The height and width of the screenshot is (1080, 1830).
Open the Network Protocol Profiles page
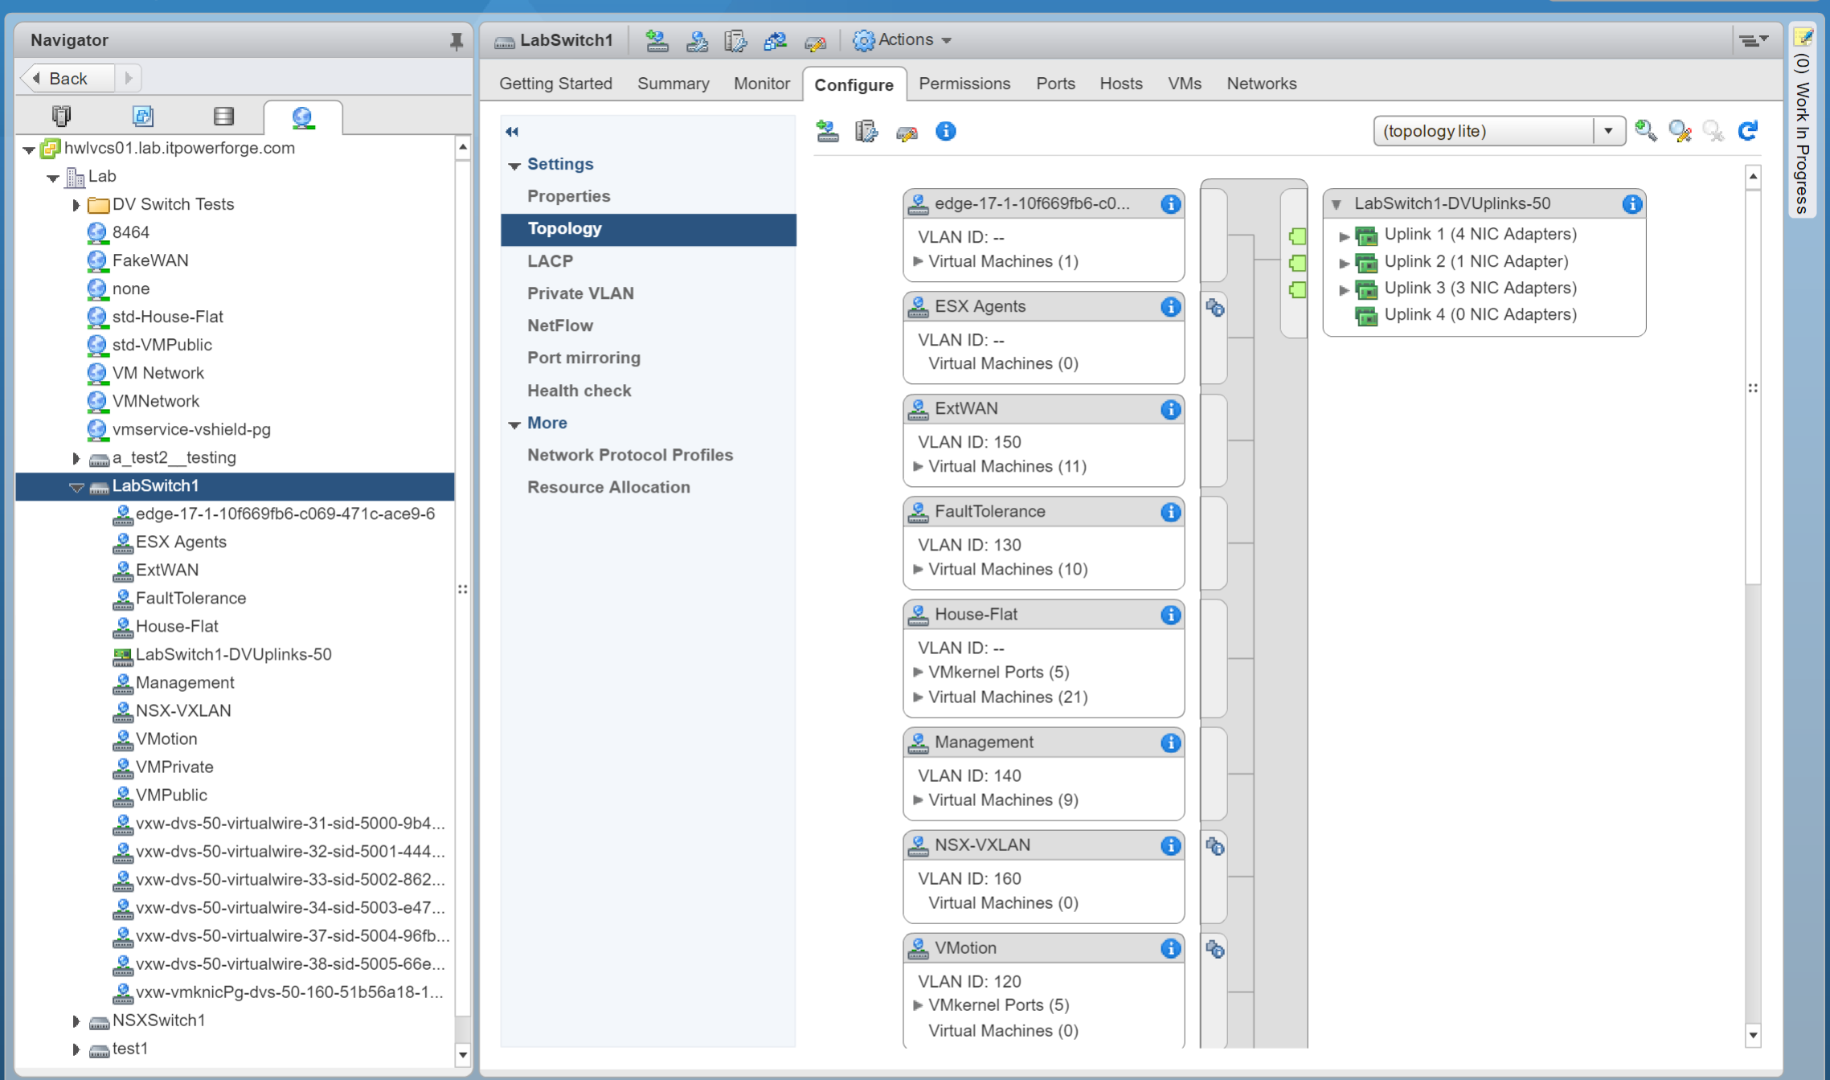pos(630,455)
